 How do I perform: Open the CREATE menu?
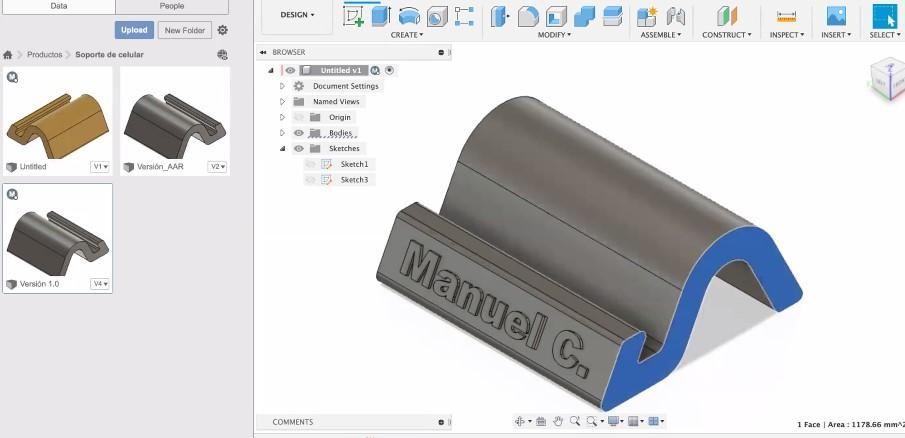pos(407,35)
